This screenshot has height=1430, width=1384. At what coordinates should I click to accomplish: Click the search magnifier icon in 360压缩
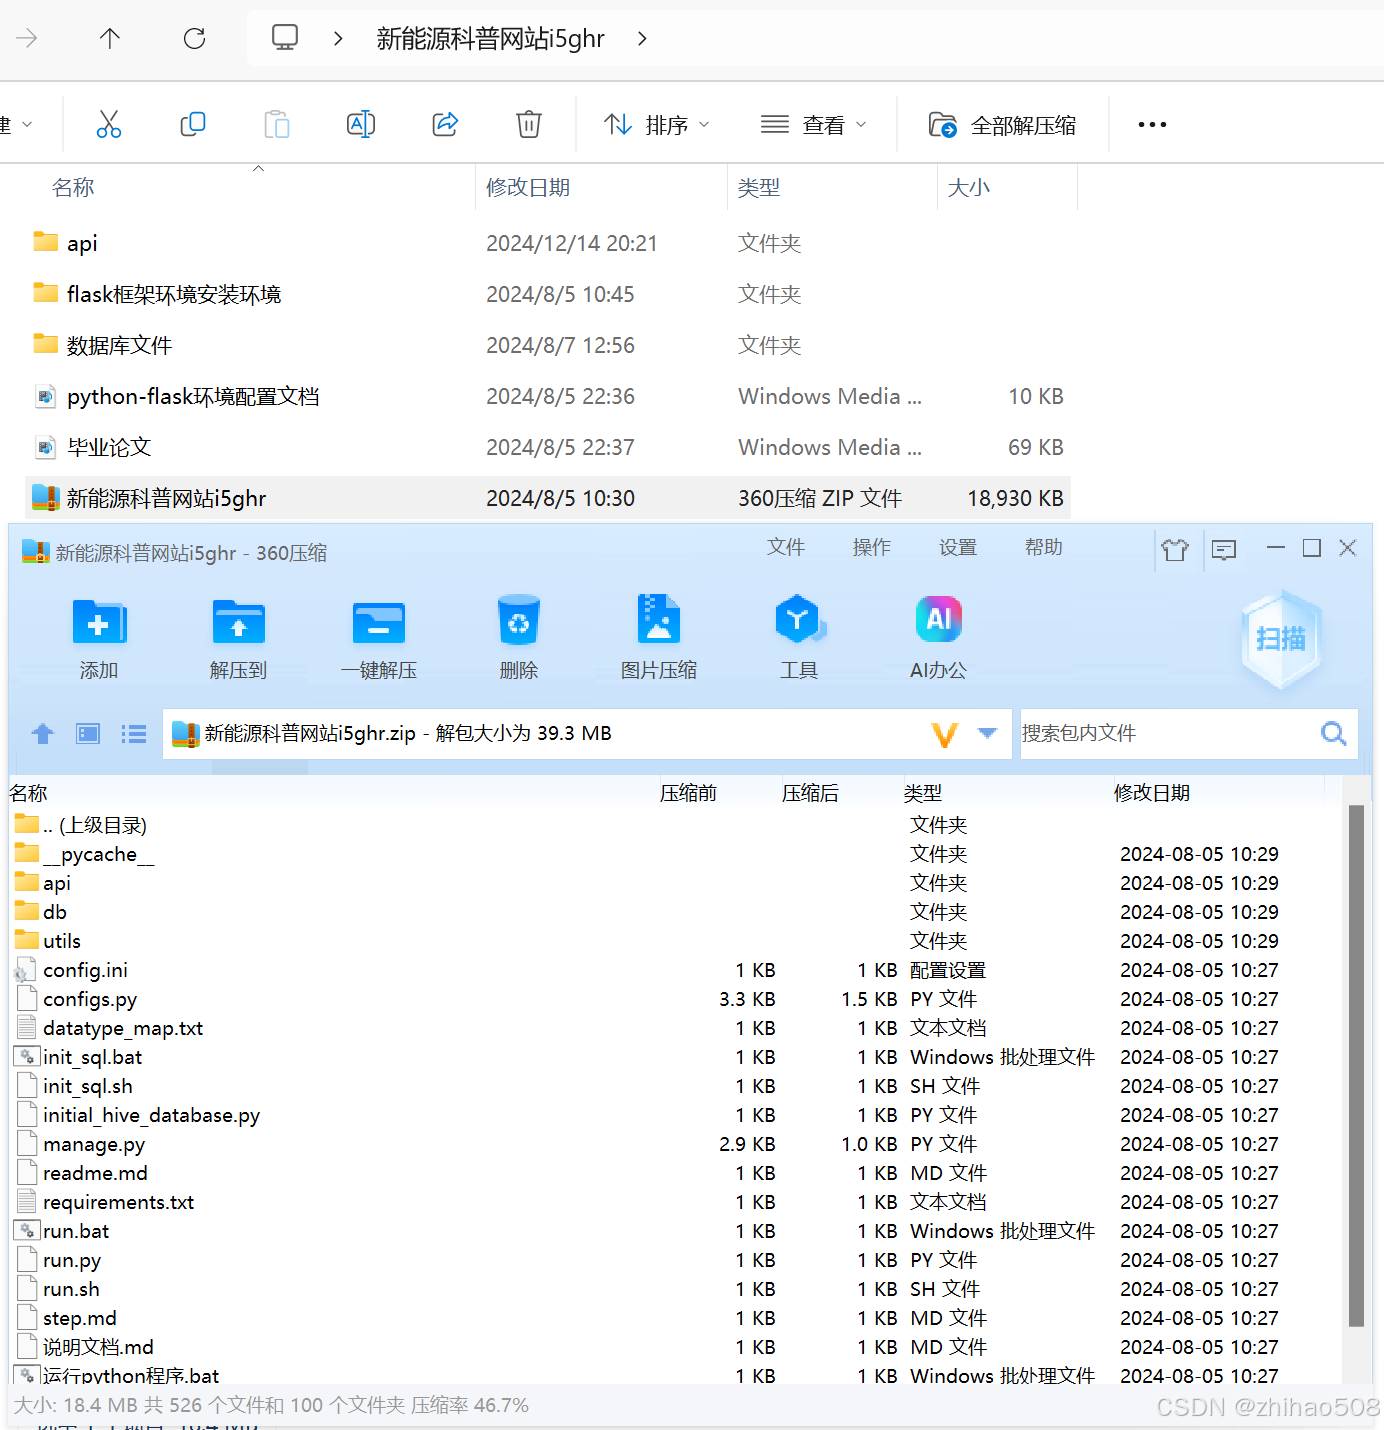point(1333,733)
